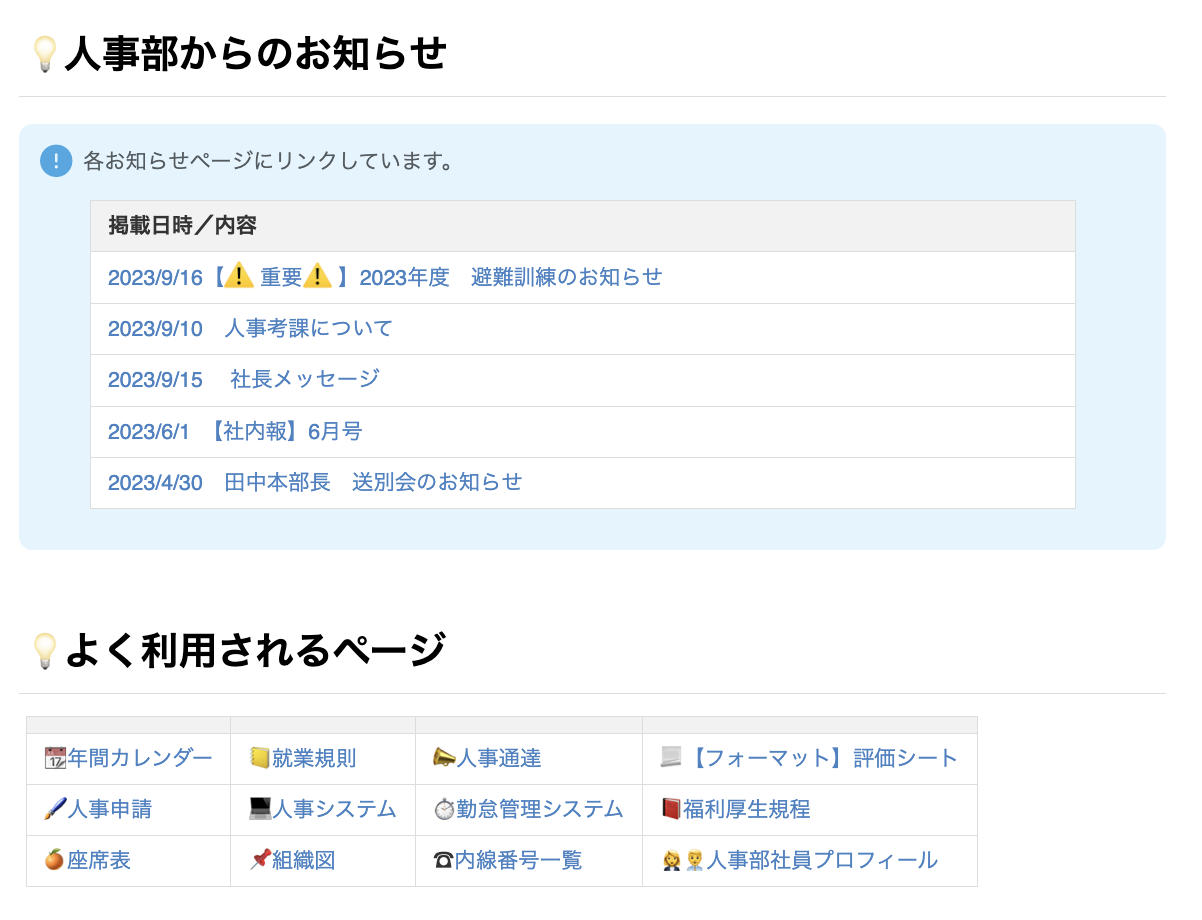Open the 人事申請 page link

pos(110,810)
